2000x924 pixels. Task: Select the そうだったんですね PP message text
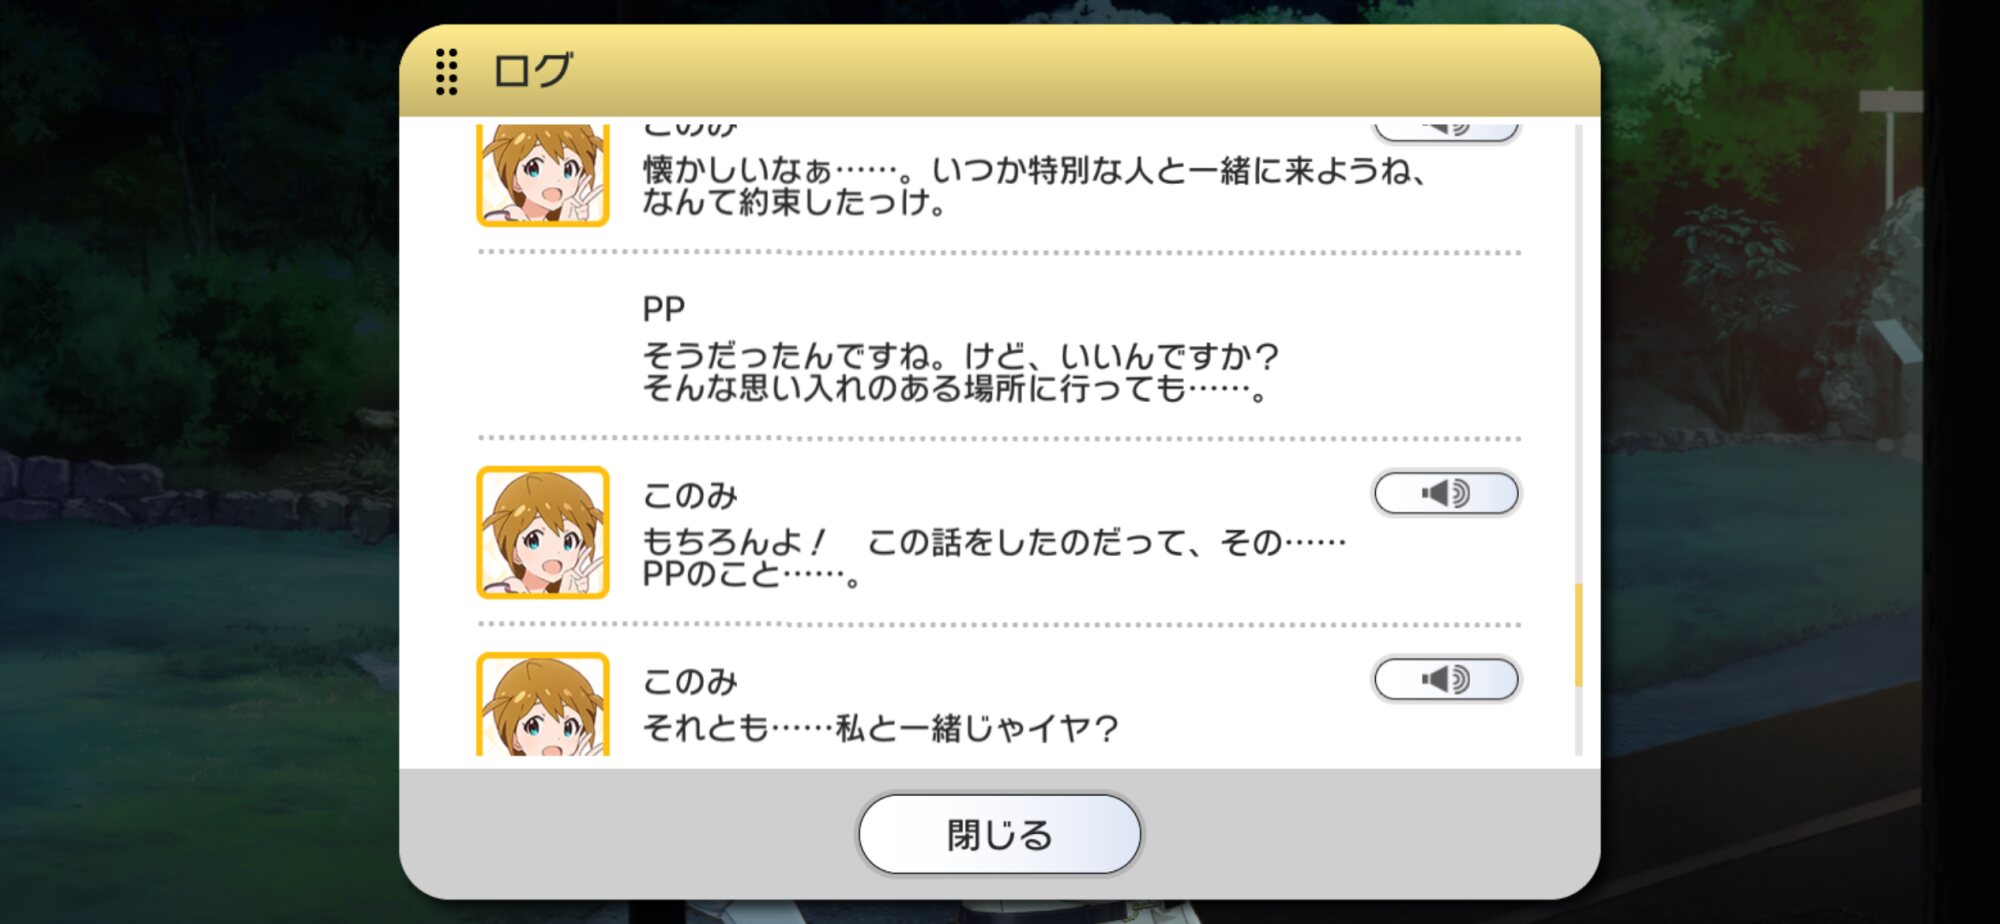click(960, 372)
